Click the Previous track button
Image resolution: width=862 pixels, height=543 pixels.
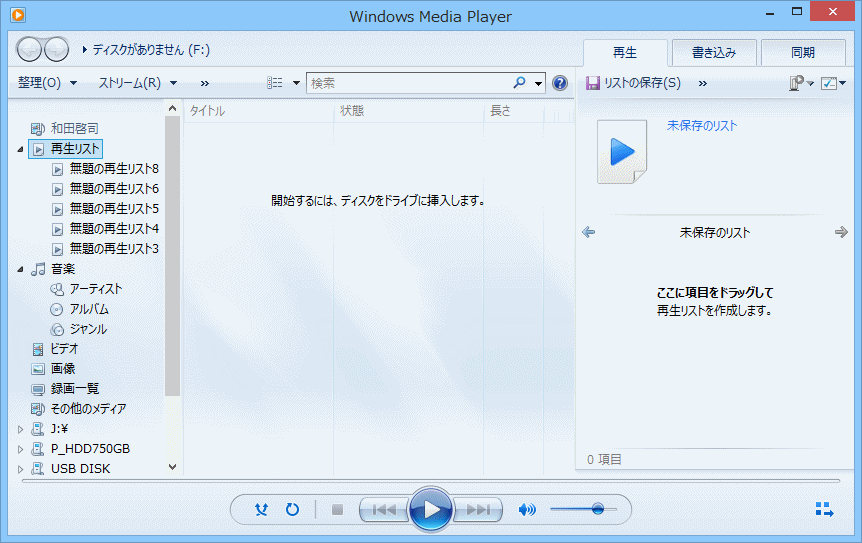pyautogui.click(x=384, y=510)
